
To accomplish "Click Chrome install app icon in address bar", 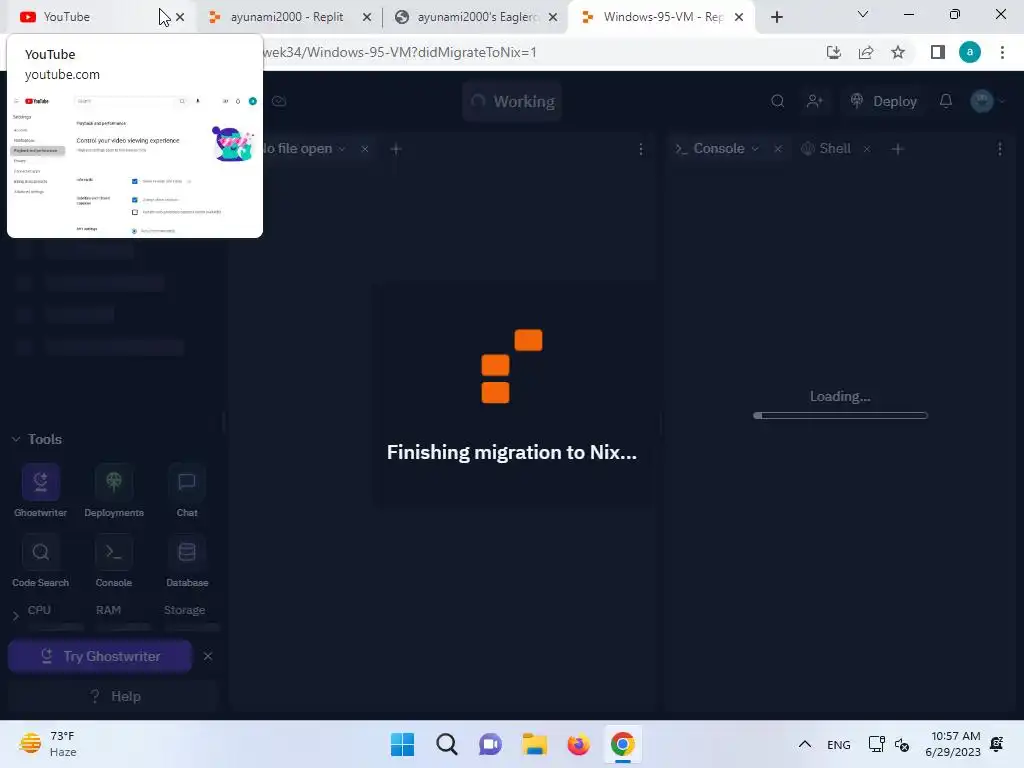I will click(834, 52).
